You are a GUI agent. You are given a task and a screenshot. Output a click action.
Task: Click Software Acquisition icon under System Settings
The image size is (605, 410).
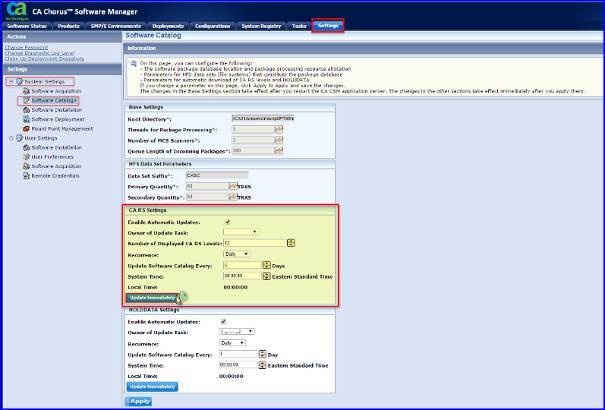[26, 91]
